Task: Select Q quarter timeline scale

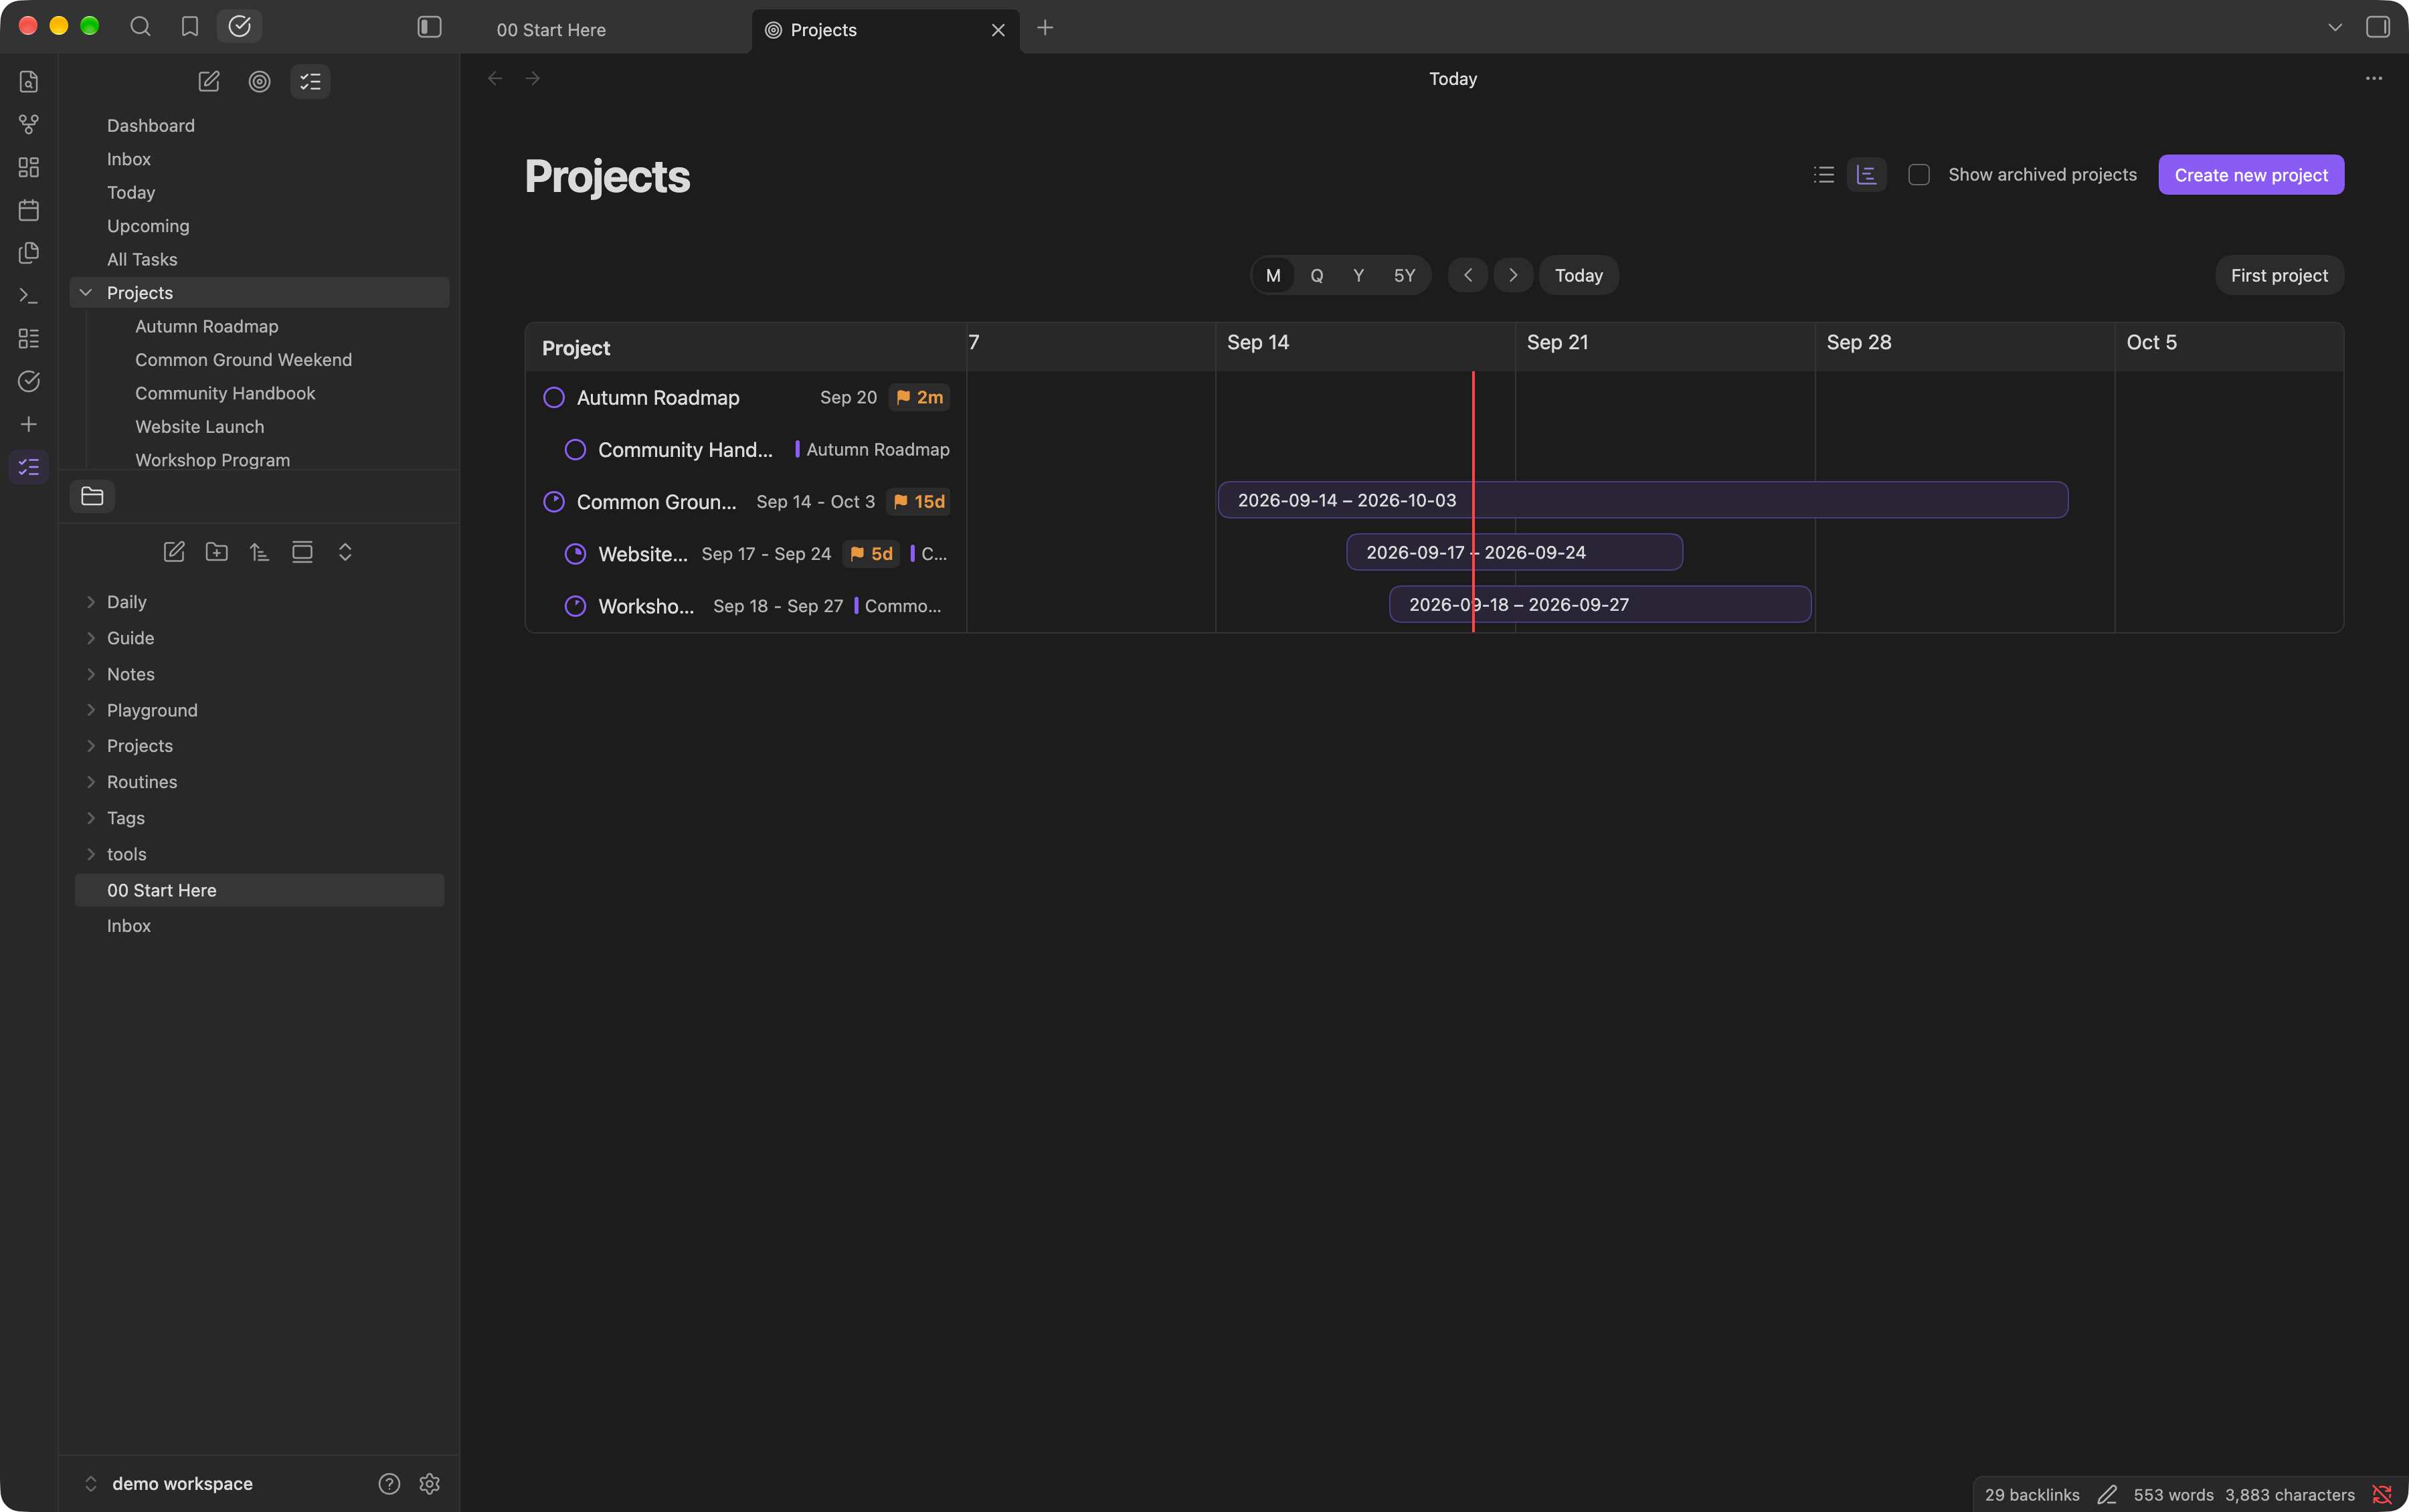Action: tap(1317, 276)
